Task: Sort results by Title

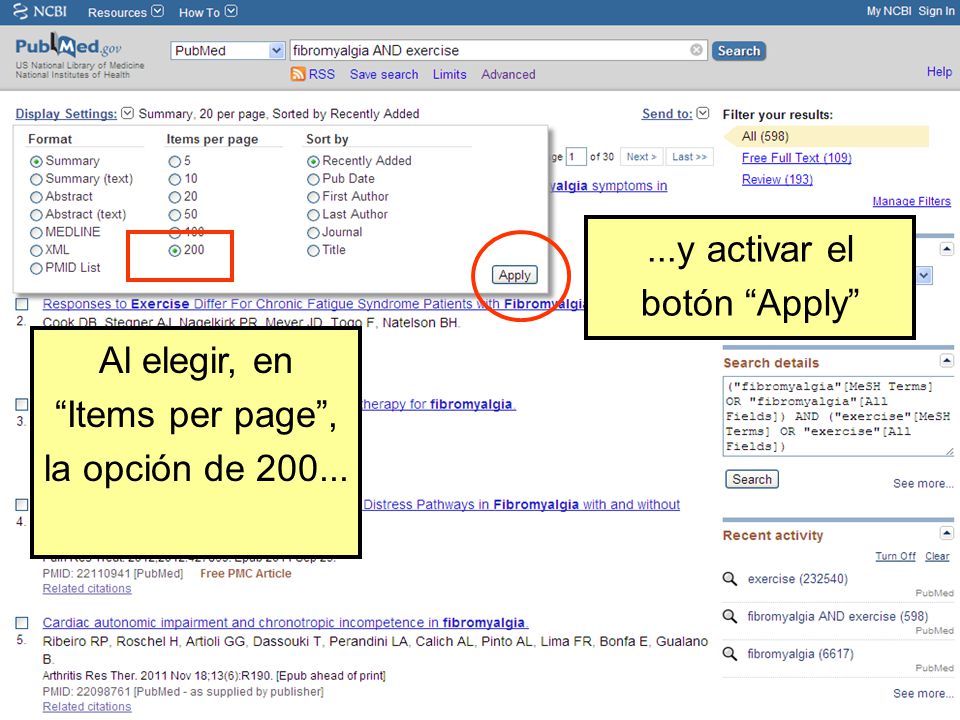Action: point(313,250)
